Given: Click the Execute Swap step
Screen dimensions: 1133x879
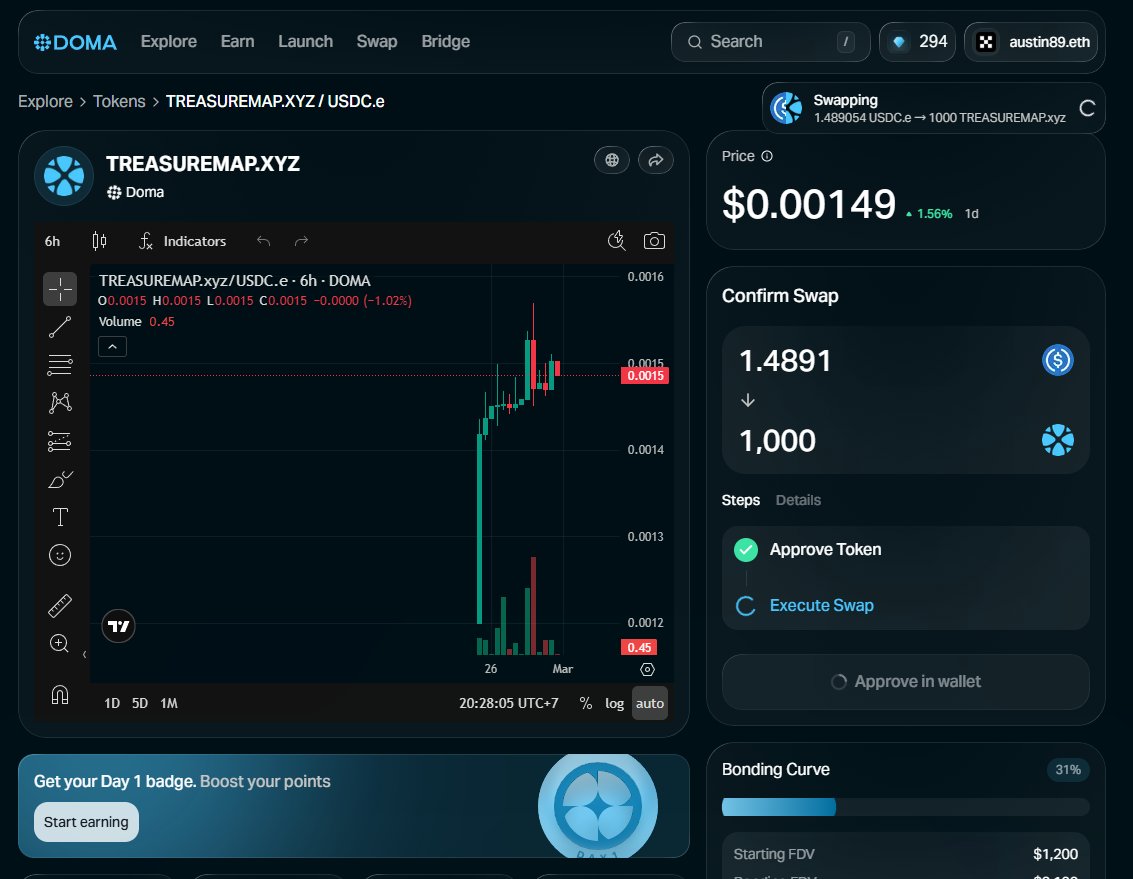Looking at the screenshot, I should pos(822,605).
